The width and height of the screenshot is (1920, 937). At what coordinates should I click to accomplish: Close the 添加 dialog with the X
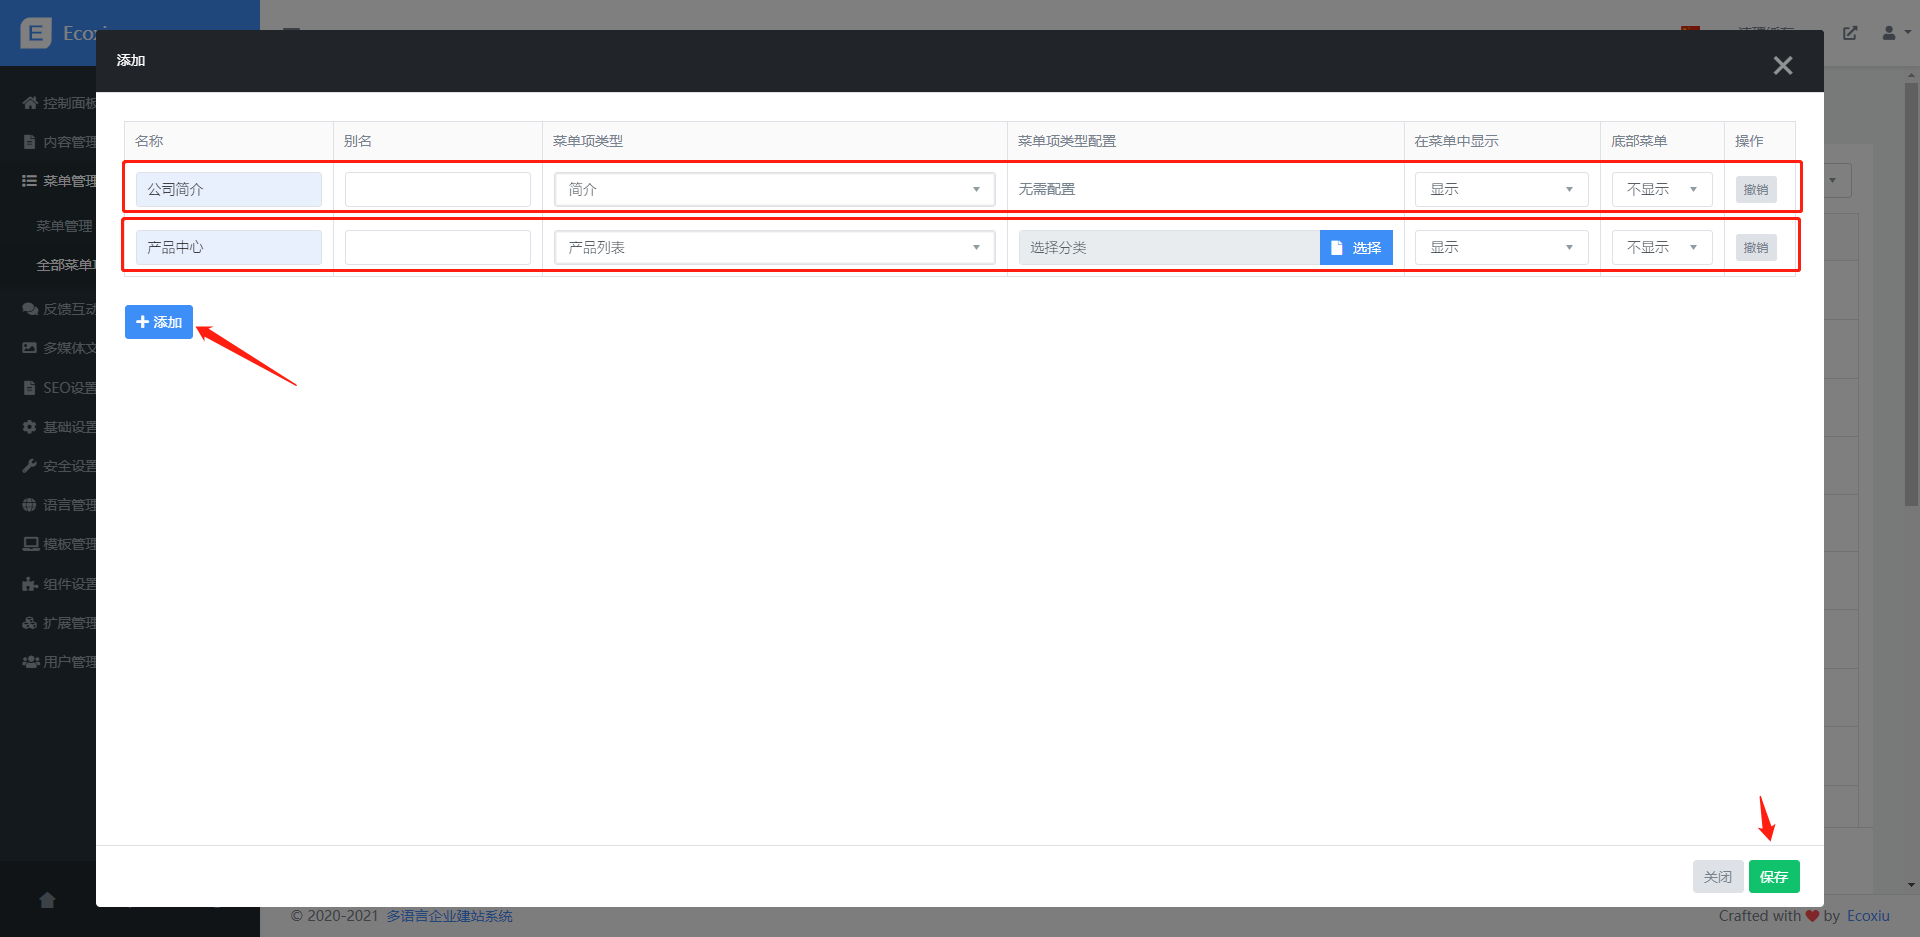1782,66
